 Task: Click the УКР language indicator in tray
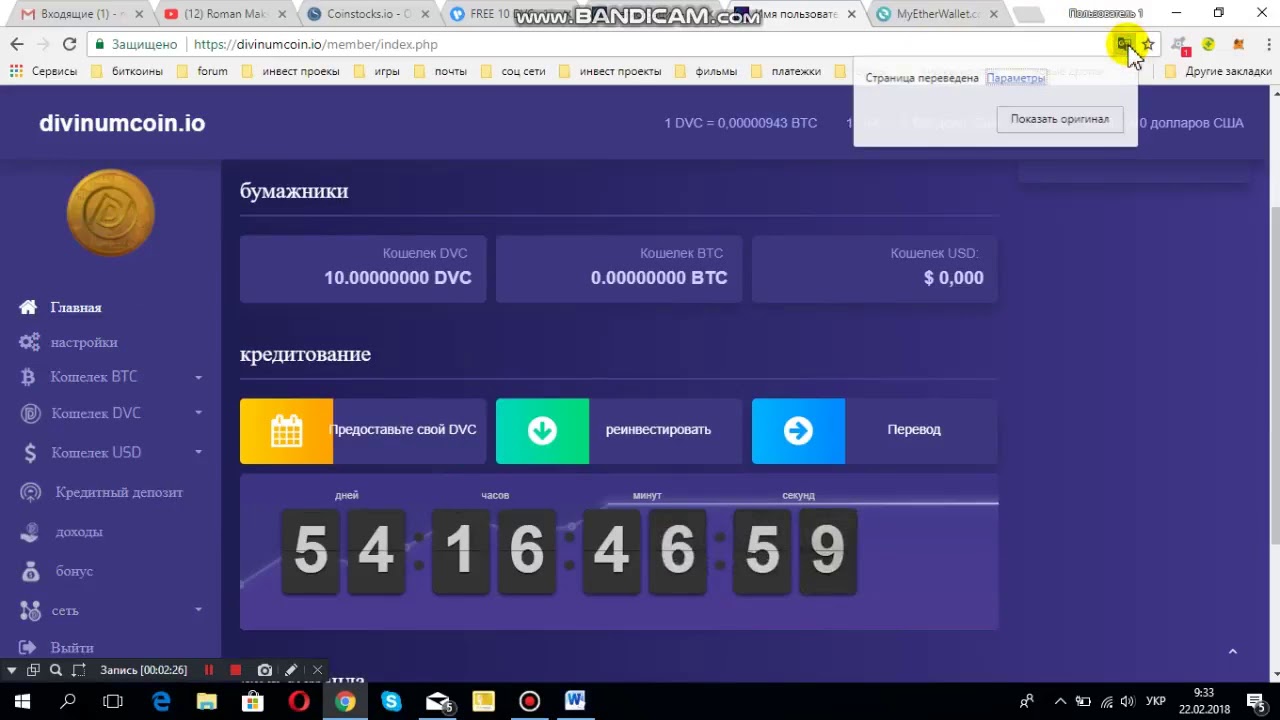click(x=1155, y=701)
